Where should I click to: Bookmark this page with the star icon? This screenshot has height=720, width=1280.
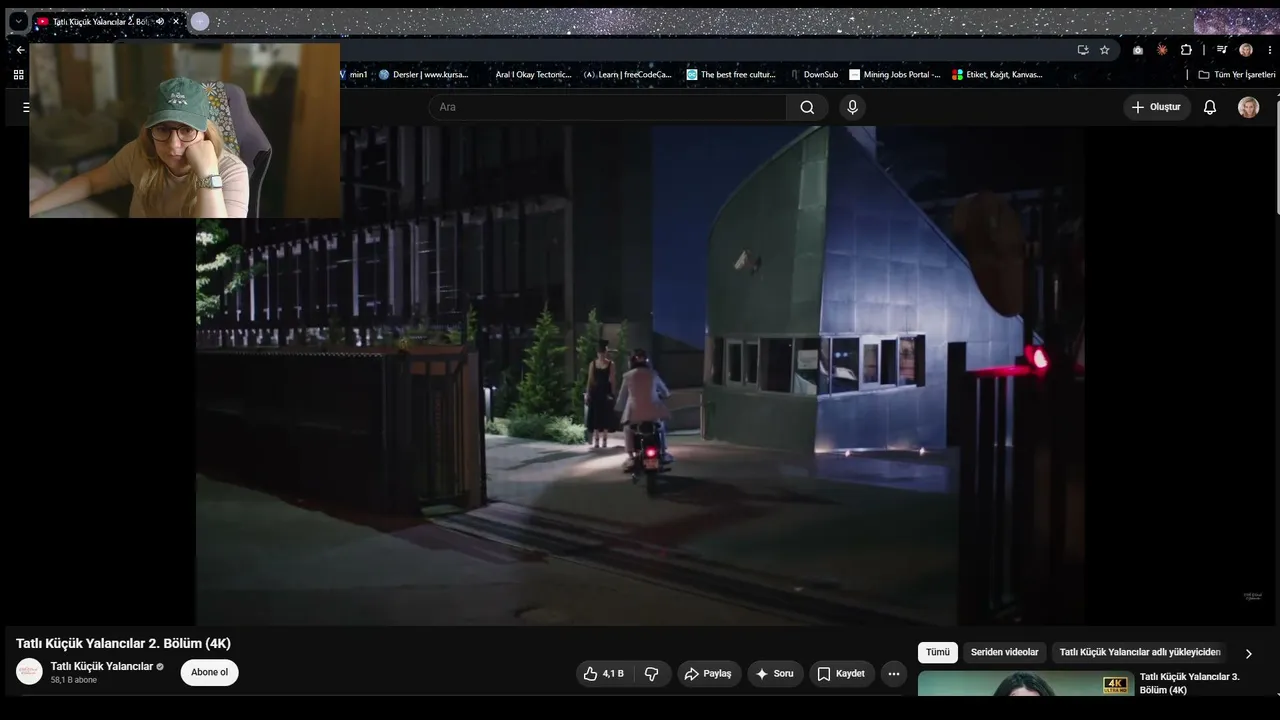(x=1105, y=50)
